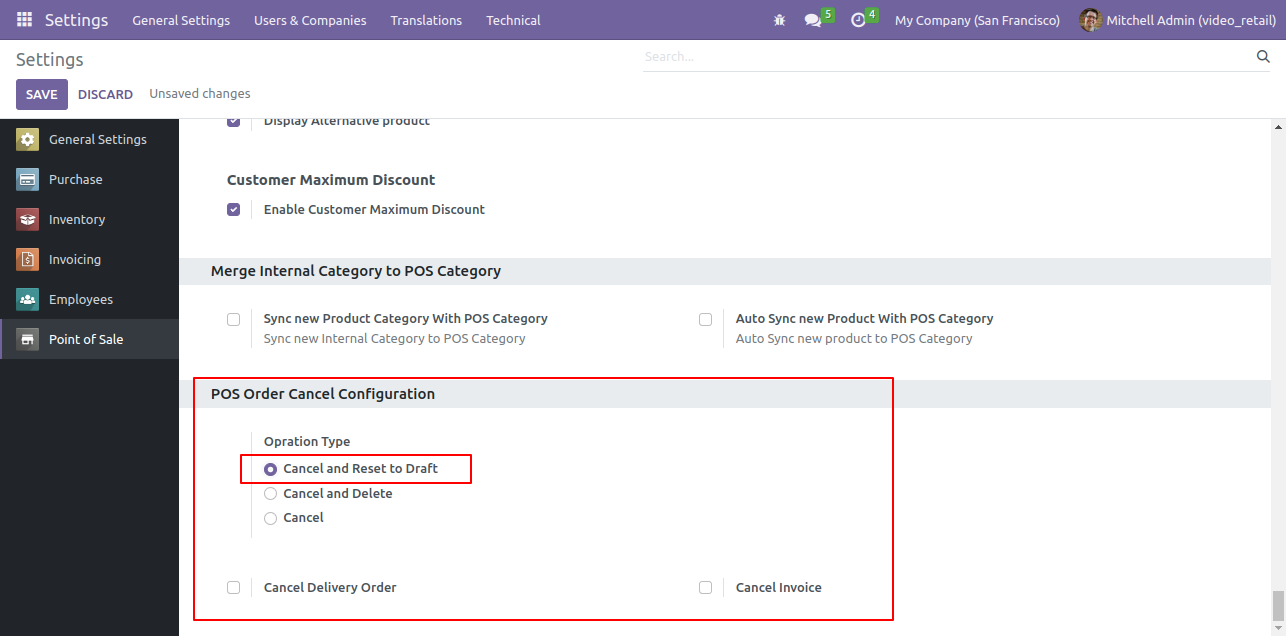The width and height of the screenshot is (1286, 636).
Task: Click the 'Opration Type' label
Action: click(x=307, y=441)
